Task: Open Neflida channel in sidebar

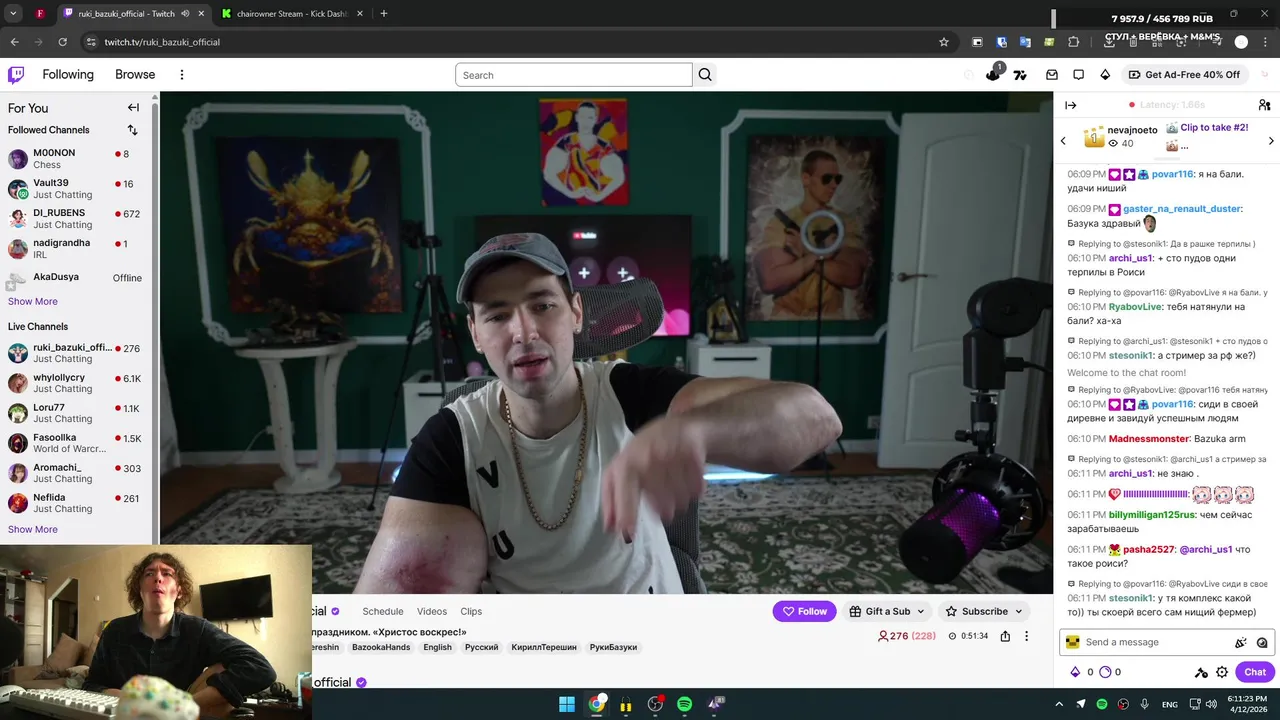Action: 76,503
